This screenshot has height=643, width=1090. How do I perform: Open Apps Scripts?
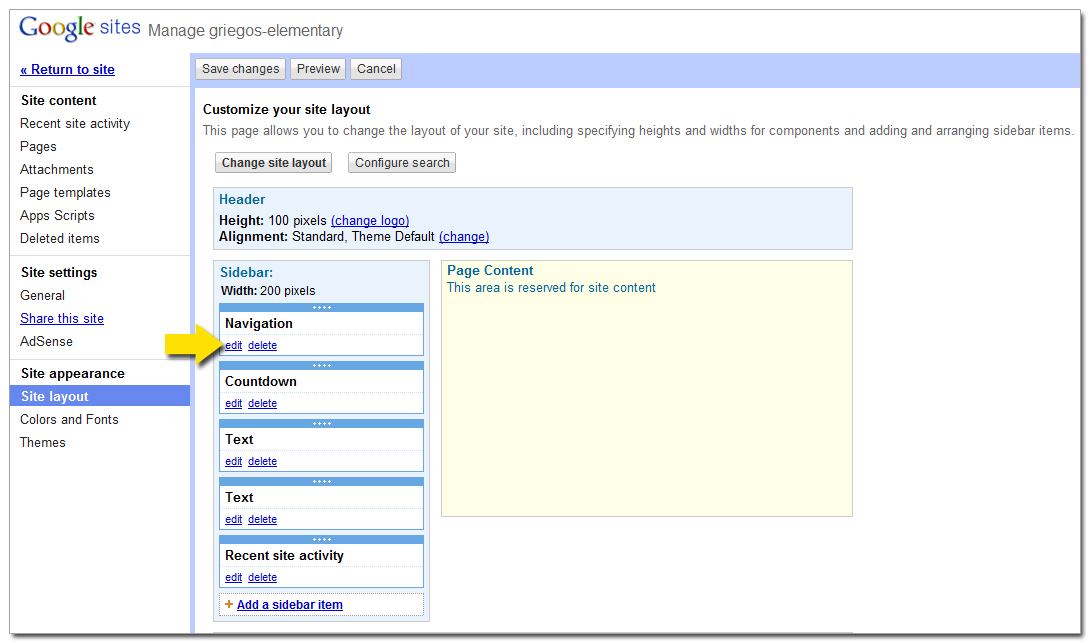click(x=57, y=215)
